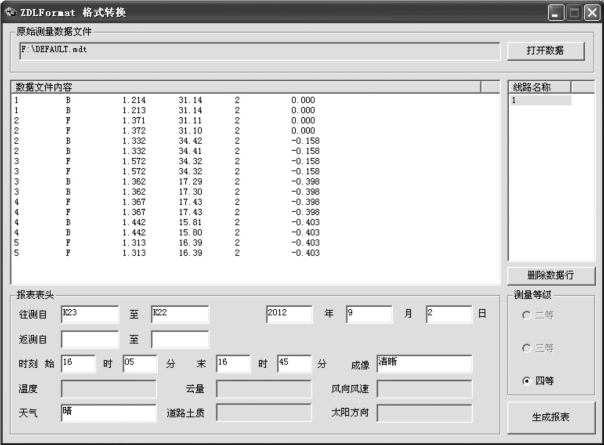Click the 至 field containing K22
Viewport: 604px width, 445px height.
click(180, 314)
